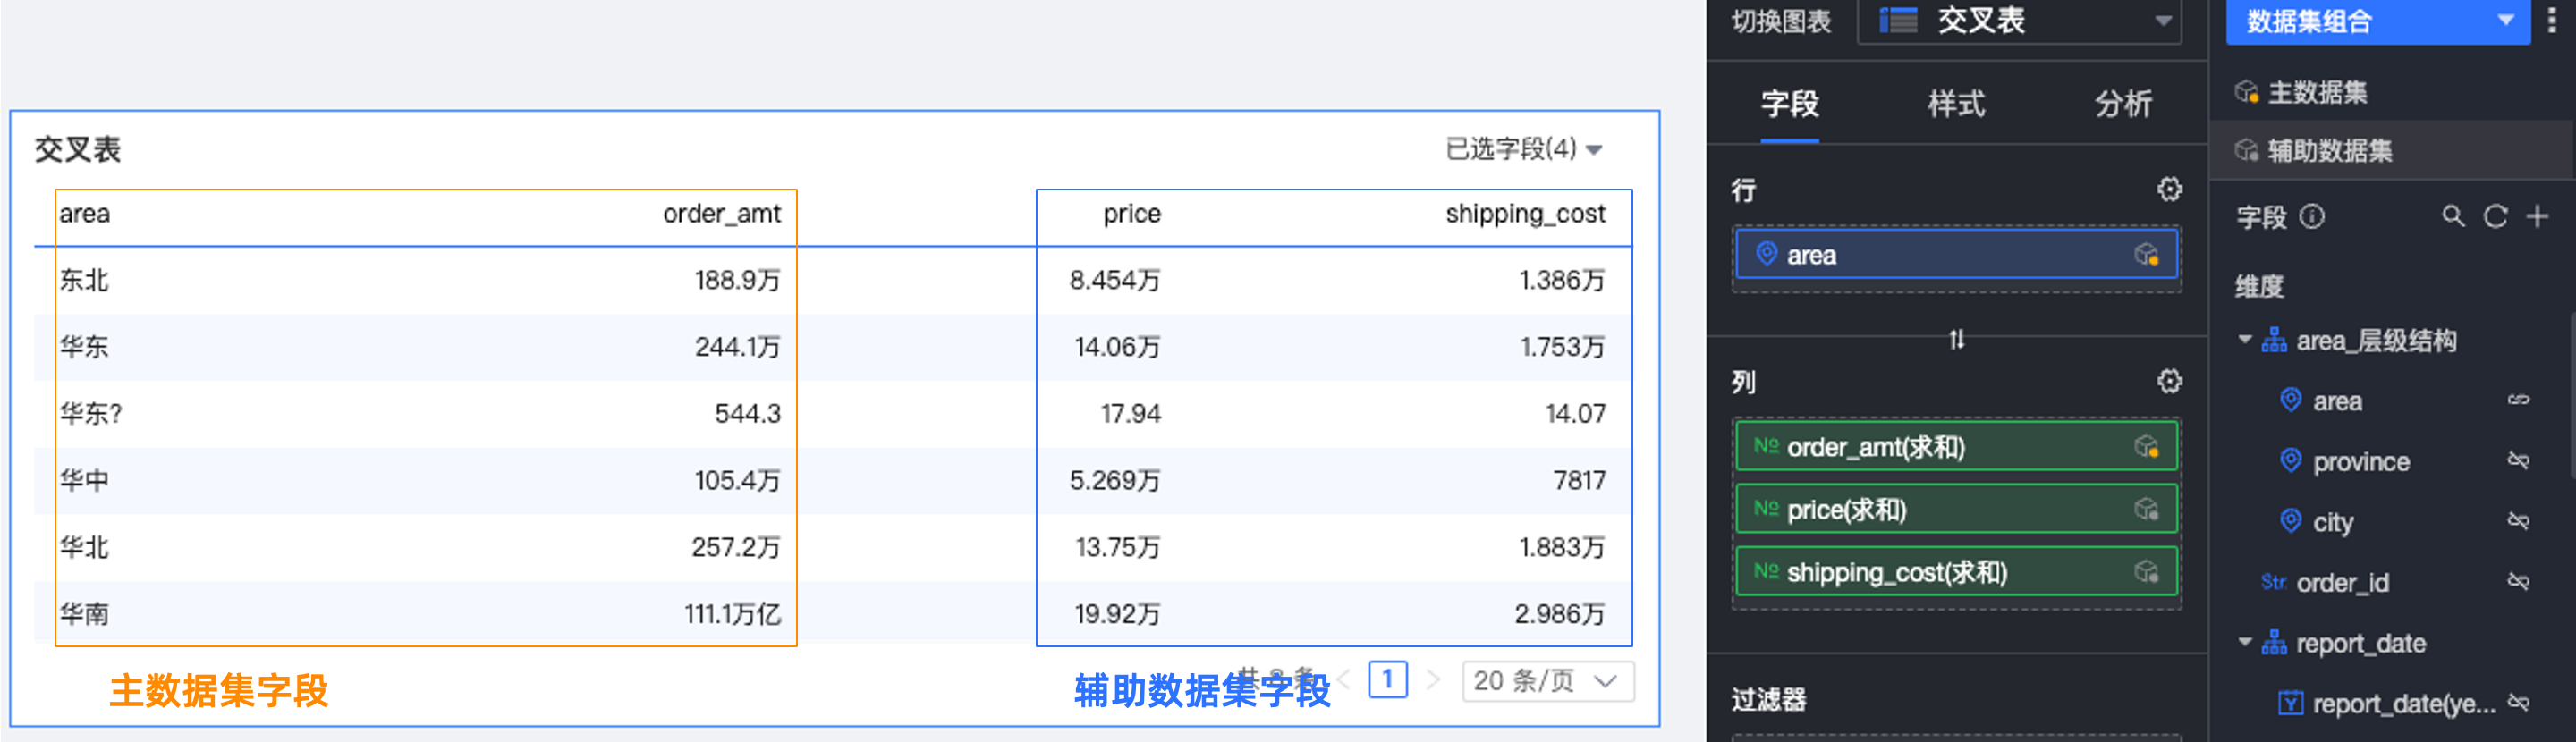Click the 交叉表 chart title
Image resolution: width=2576 pixels, height=742 pixels.
[x=78, y=149]
